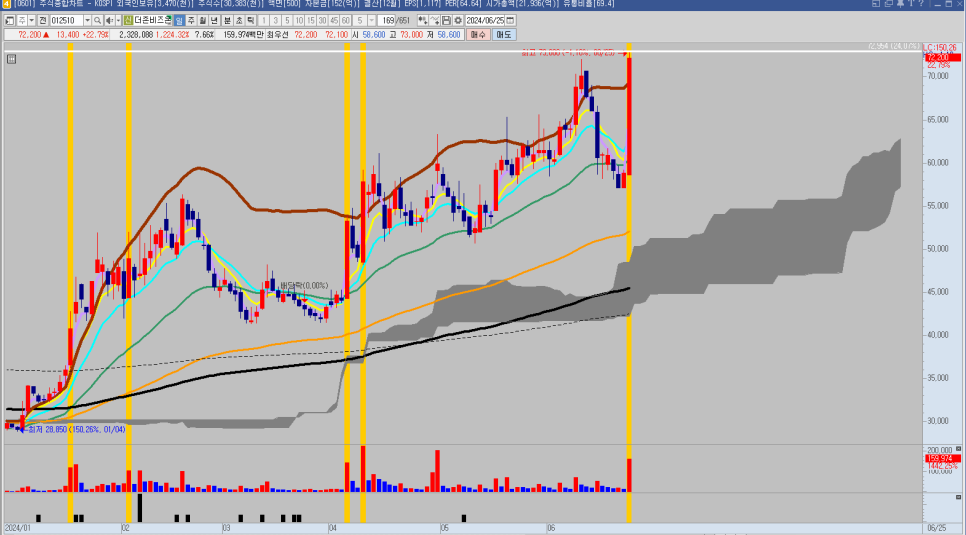This screenshot has height=535, width=966.
Task: Open the stock search magnifier
Action: click(x=97, y=20)
